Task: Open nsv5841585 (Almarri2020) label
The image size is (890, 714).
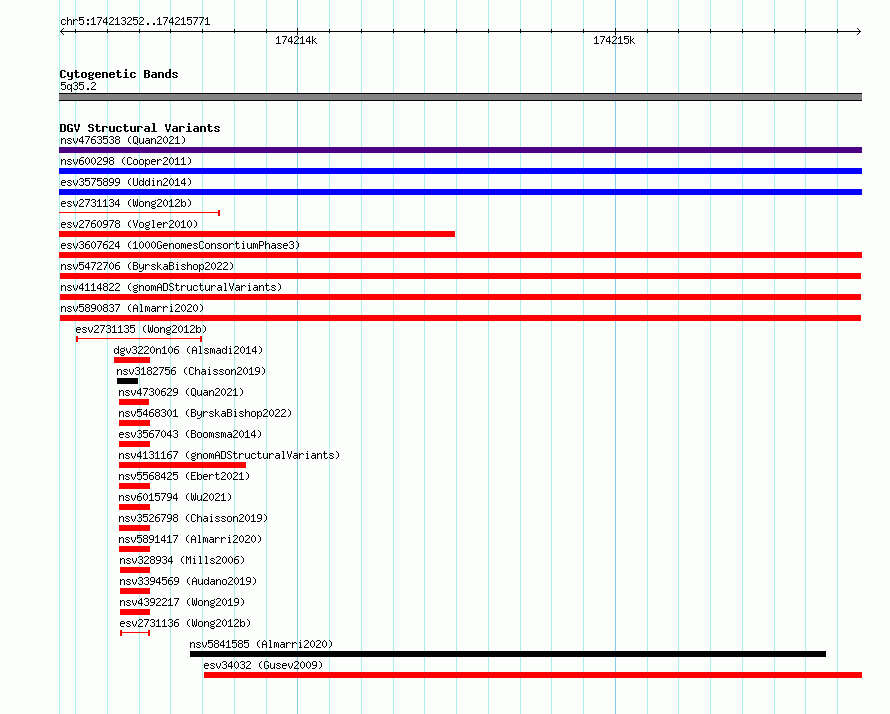Action: pyautogui.click(x=261, y=644)
